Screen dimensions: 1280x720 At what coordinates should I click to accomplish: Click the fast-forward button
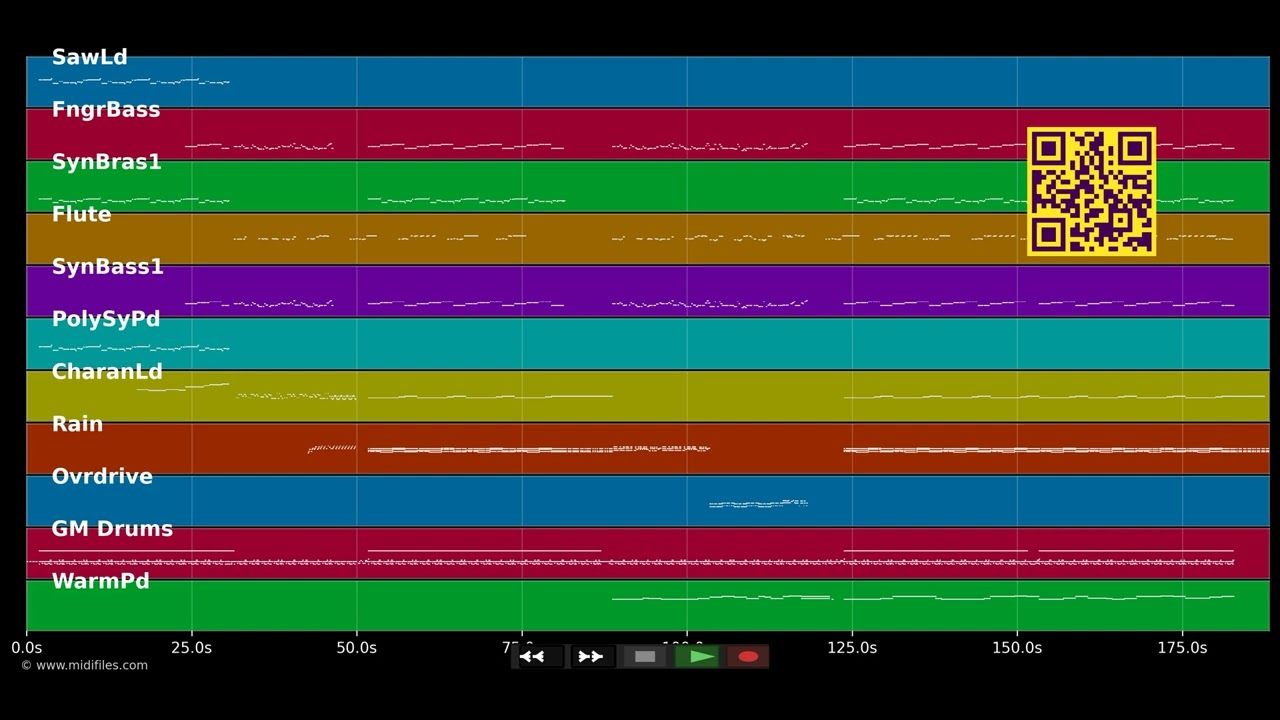pyautogui.click(x=591, y=657)
